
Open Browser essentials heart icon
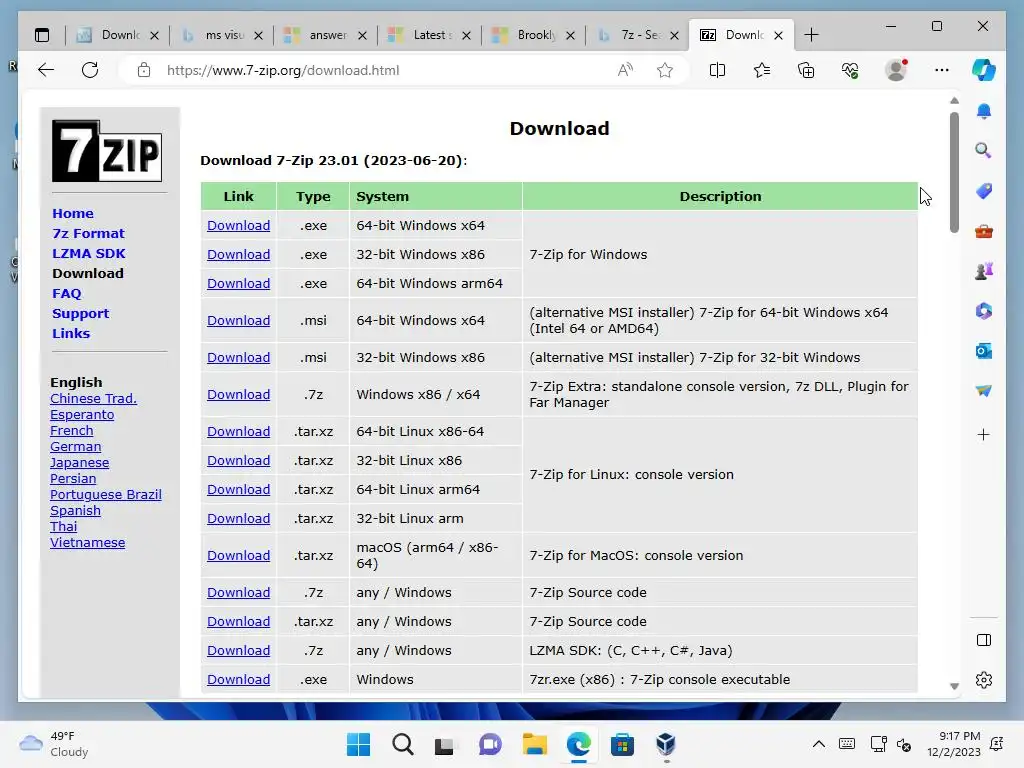point(850,70)
